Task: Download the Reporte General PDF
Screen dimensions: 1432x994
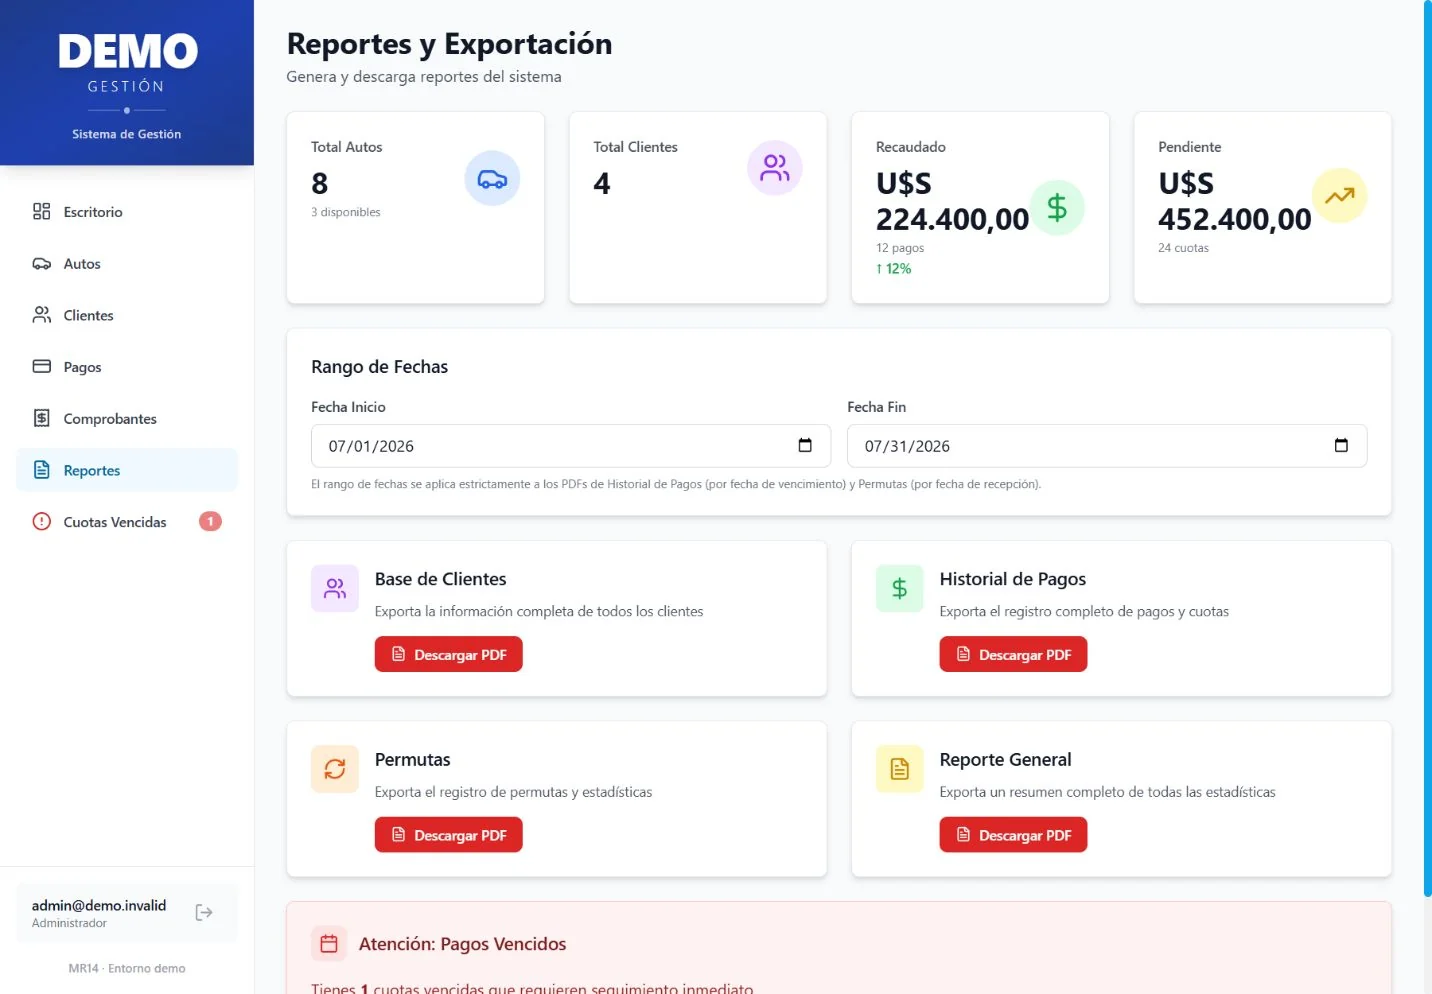Action: pos(1013,835)
